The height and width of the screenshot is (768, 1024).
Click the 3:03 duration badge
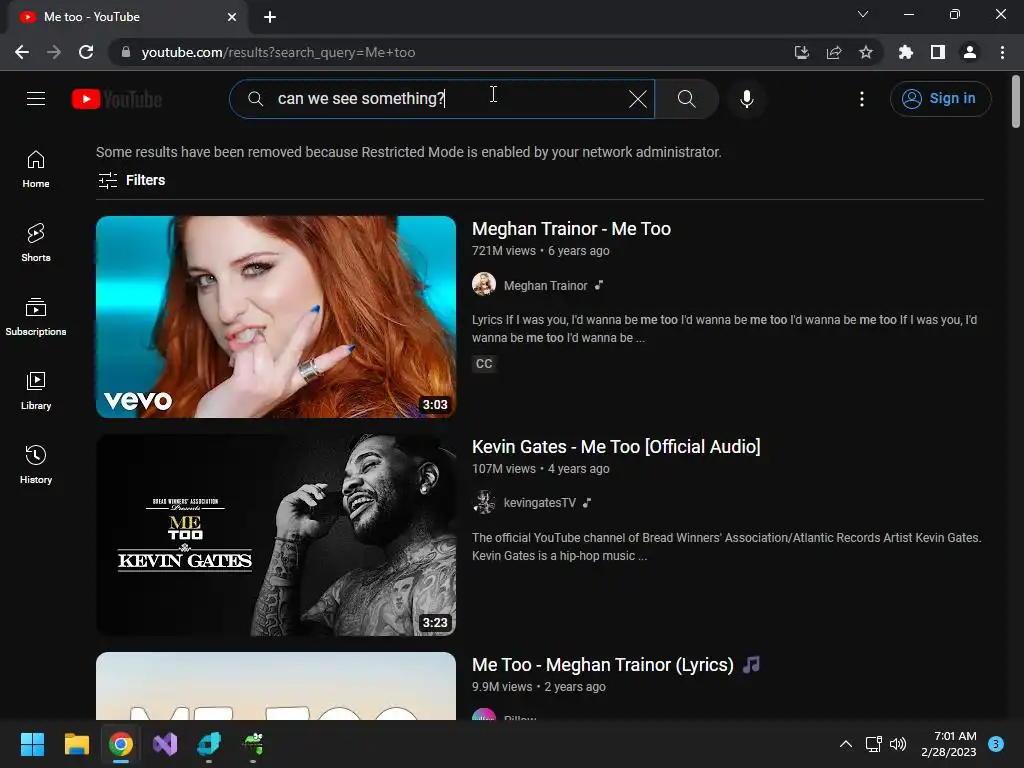435,405
